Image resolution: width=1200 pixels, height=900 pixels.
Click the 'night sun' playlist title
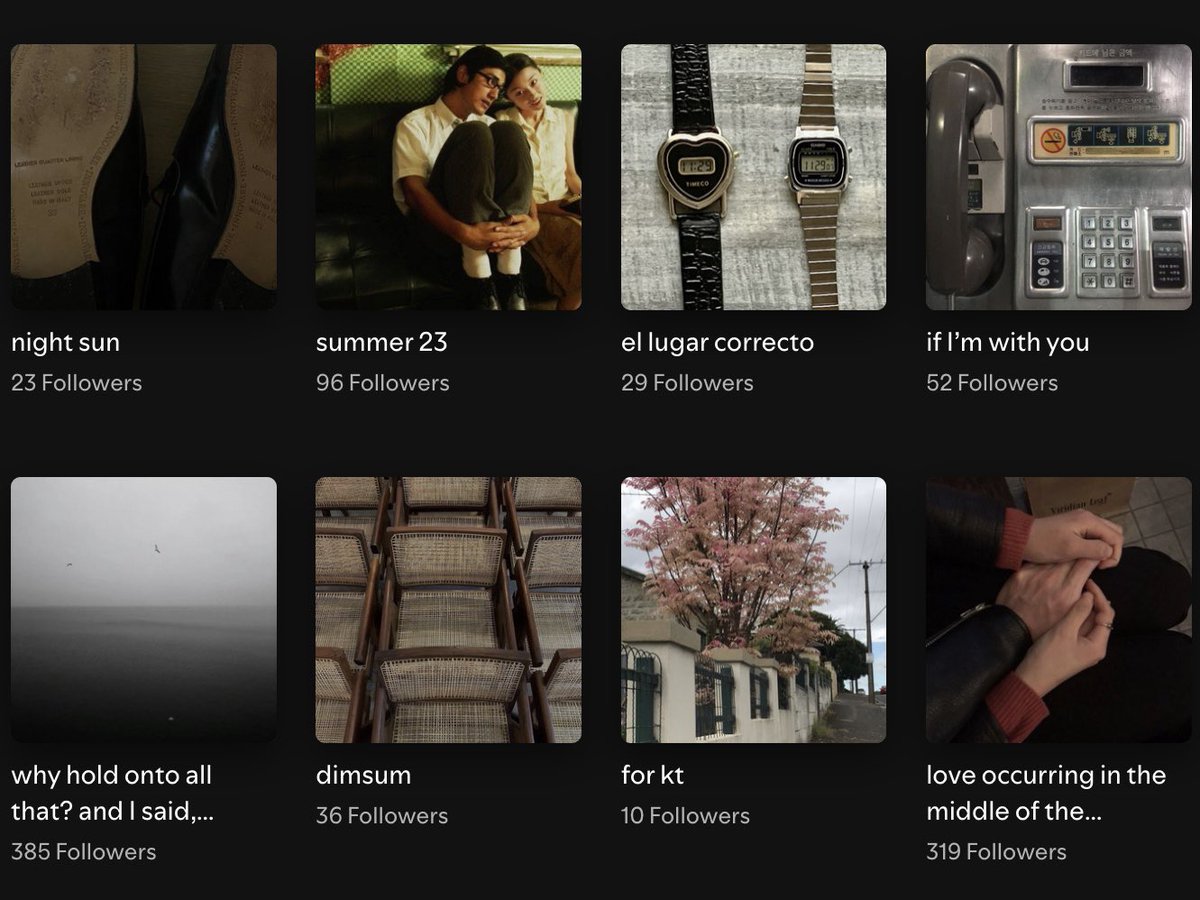click(x=65, y=343)
